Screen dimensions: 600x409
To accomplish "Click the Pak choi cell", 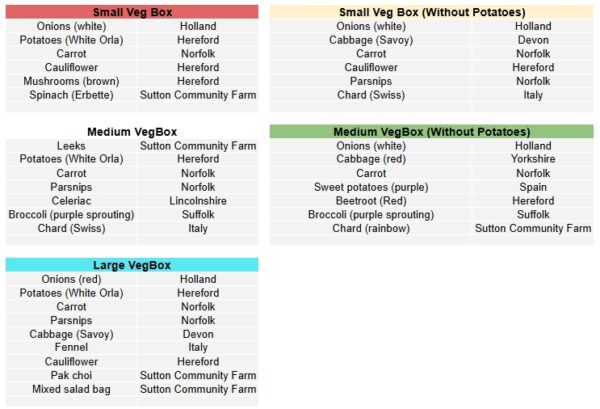I will [71, 375].
